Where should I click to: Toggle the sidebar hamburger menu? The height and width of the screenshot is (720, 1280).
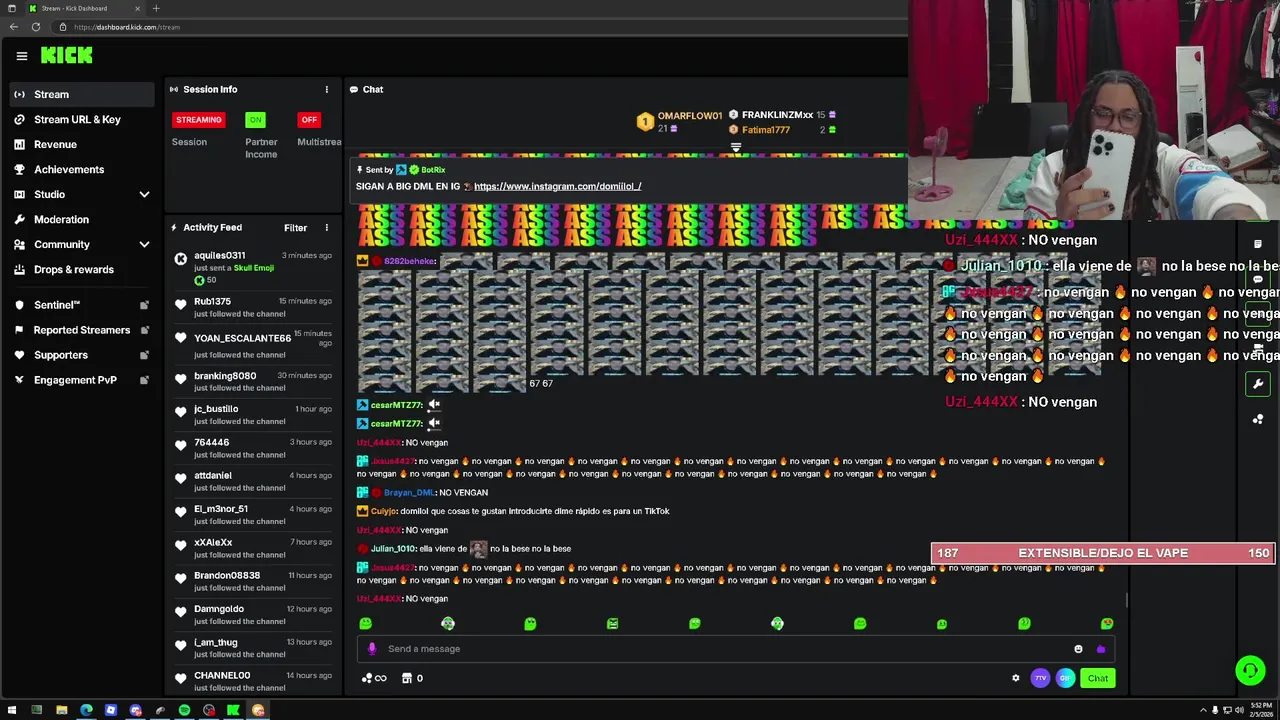pyautogui.click(x=21, y=56)
